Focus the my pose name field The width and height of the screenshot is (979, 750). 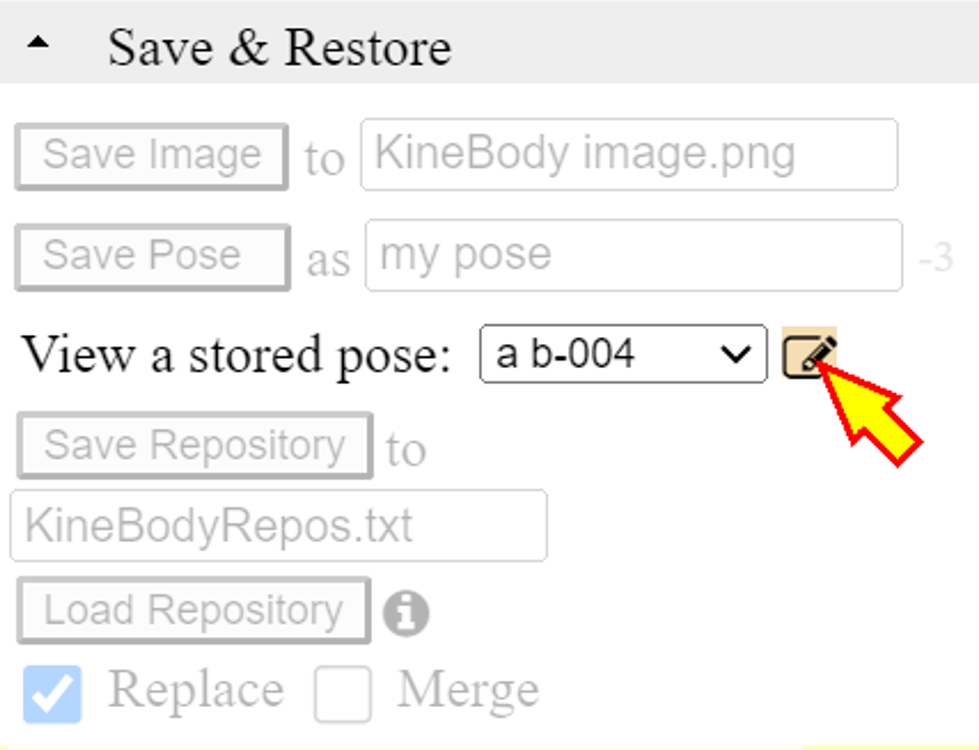click(x=634, y=255)
